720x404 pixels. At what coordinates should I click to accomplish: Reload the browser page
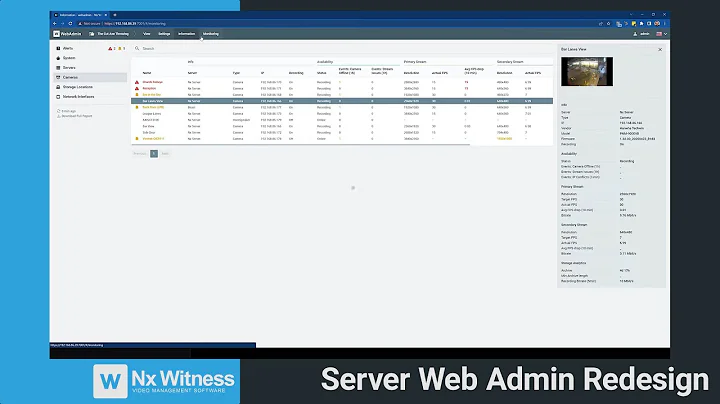pyautogui.click(x=70, y=23)
